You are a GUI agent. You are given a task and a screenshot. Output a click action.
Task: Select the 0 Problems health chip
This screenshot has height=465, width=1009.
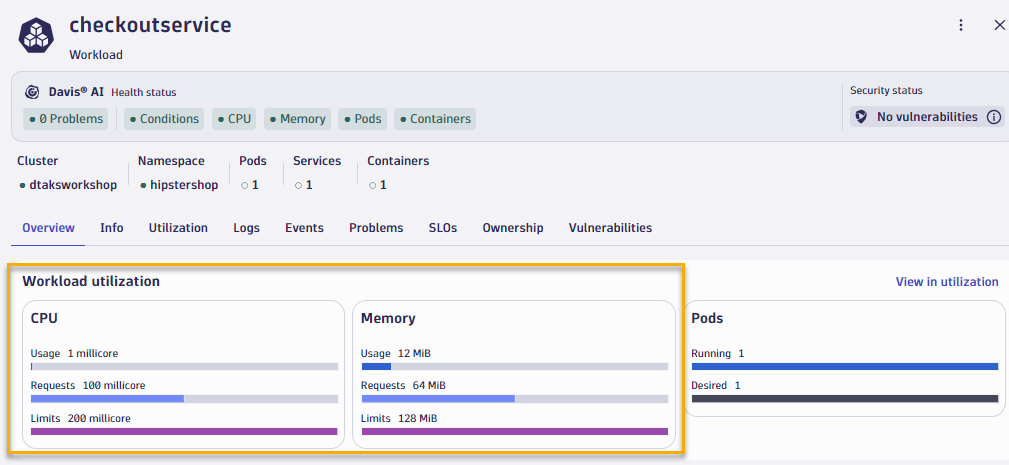coord(66,119)
